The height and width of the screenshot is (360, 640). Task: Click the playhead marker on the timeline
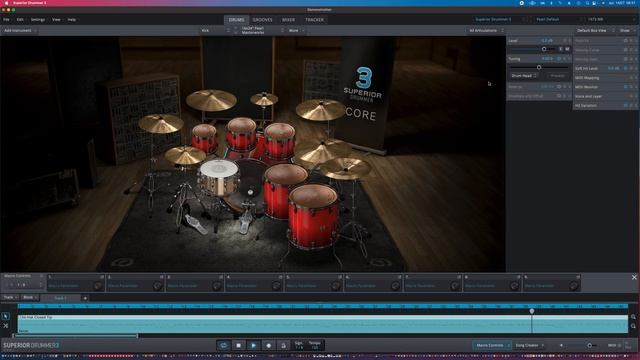tap(532, 311)
